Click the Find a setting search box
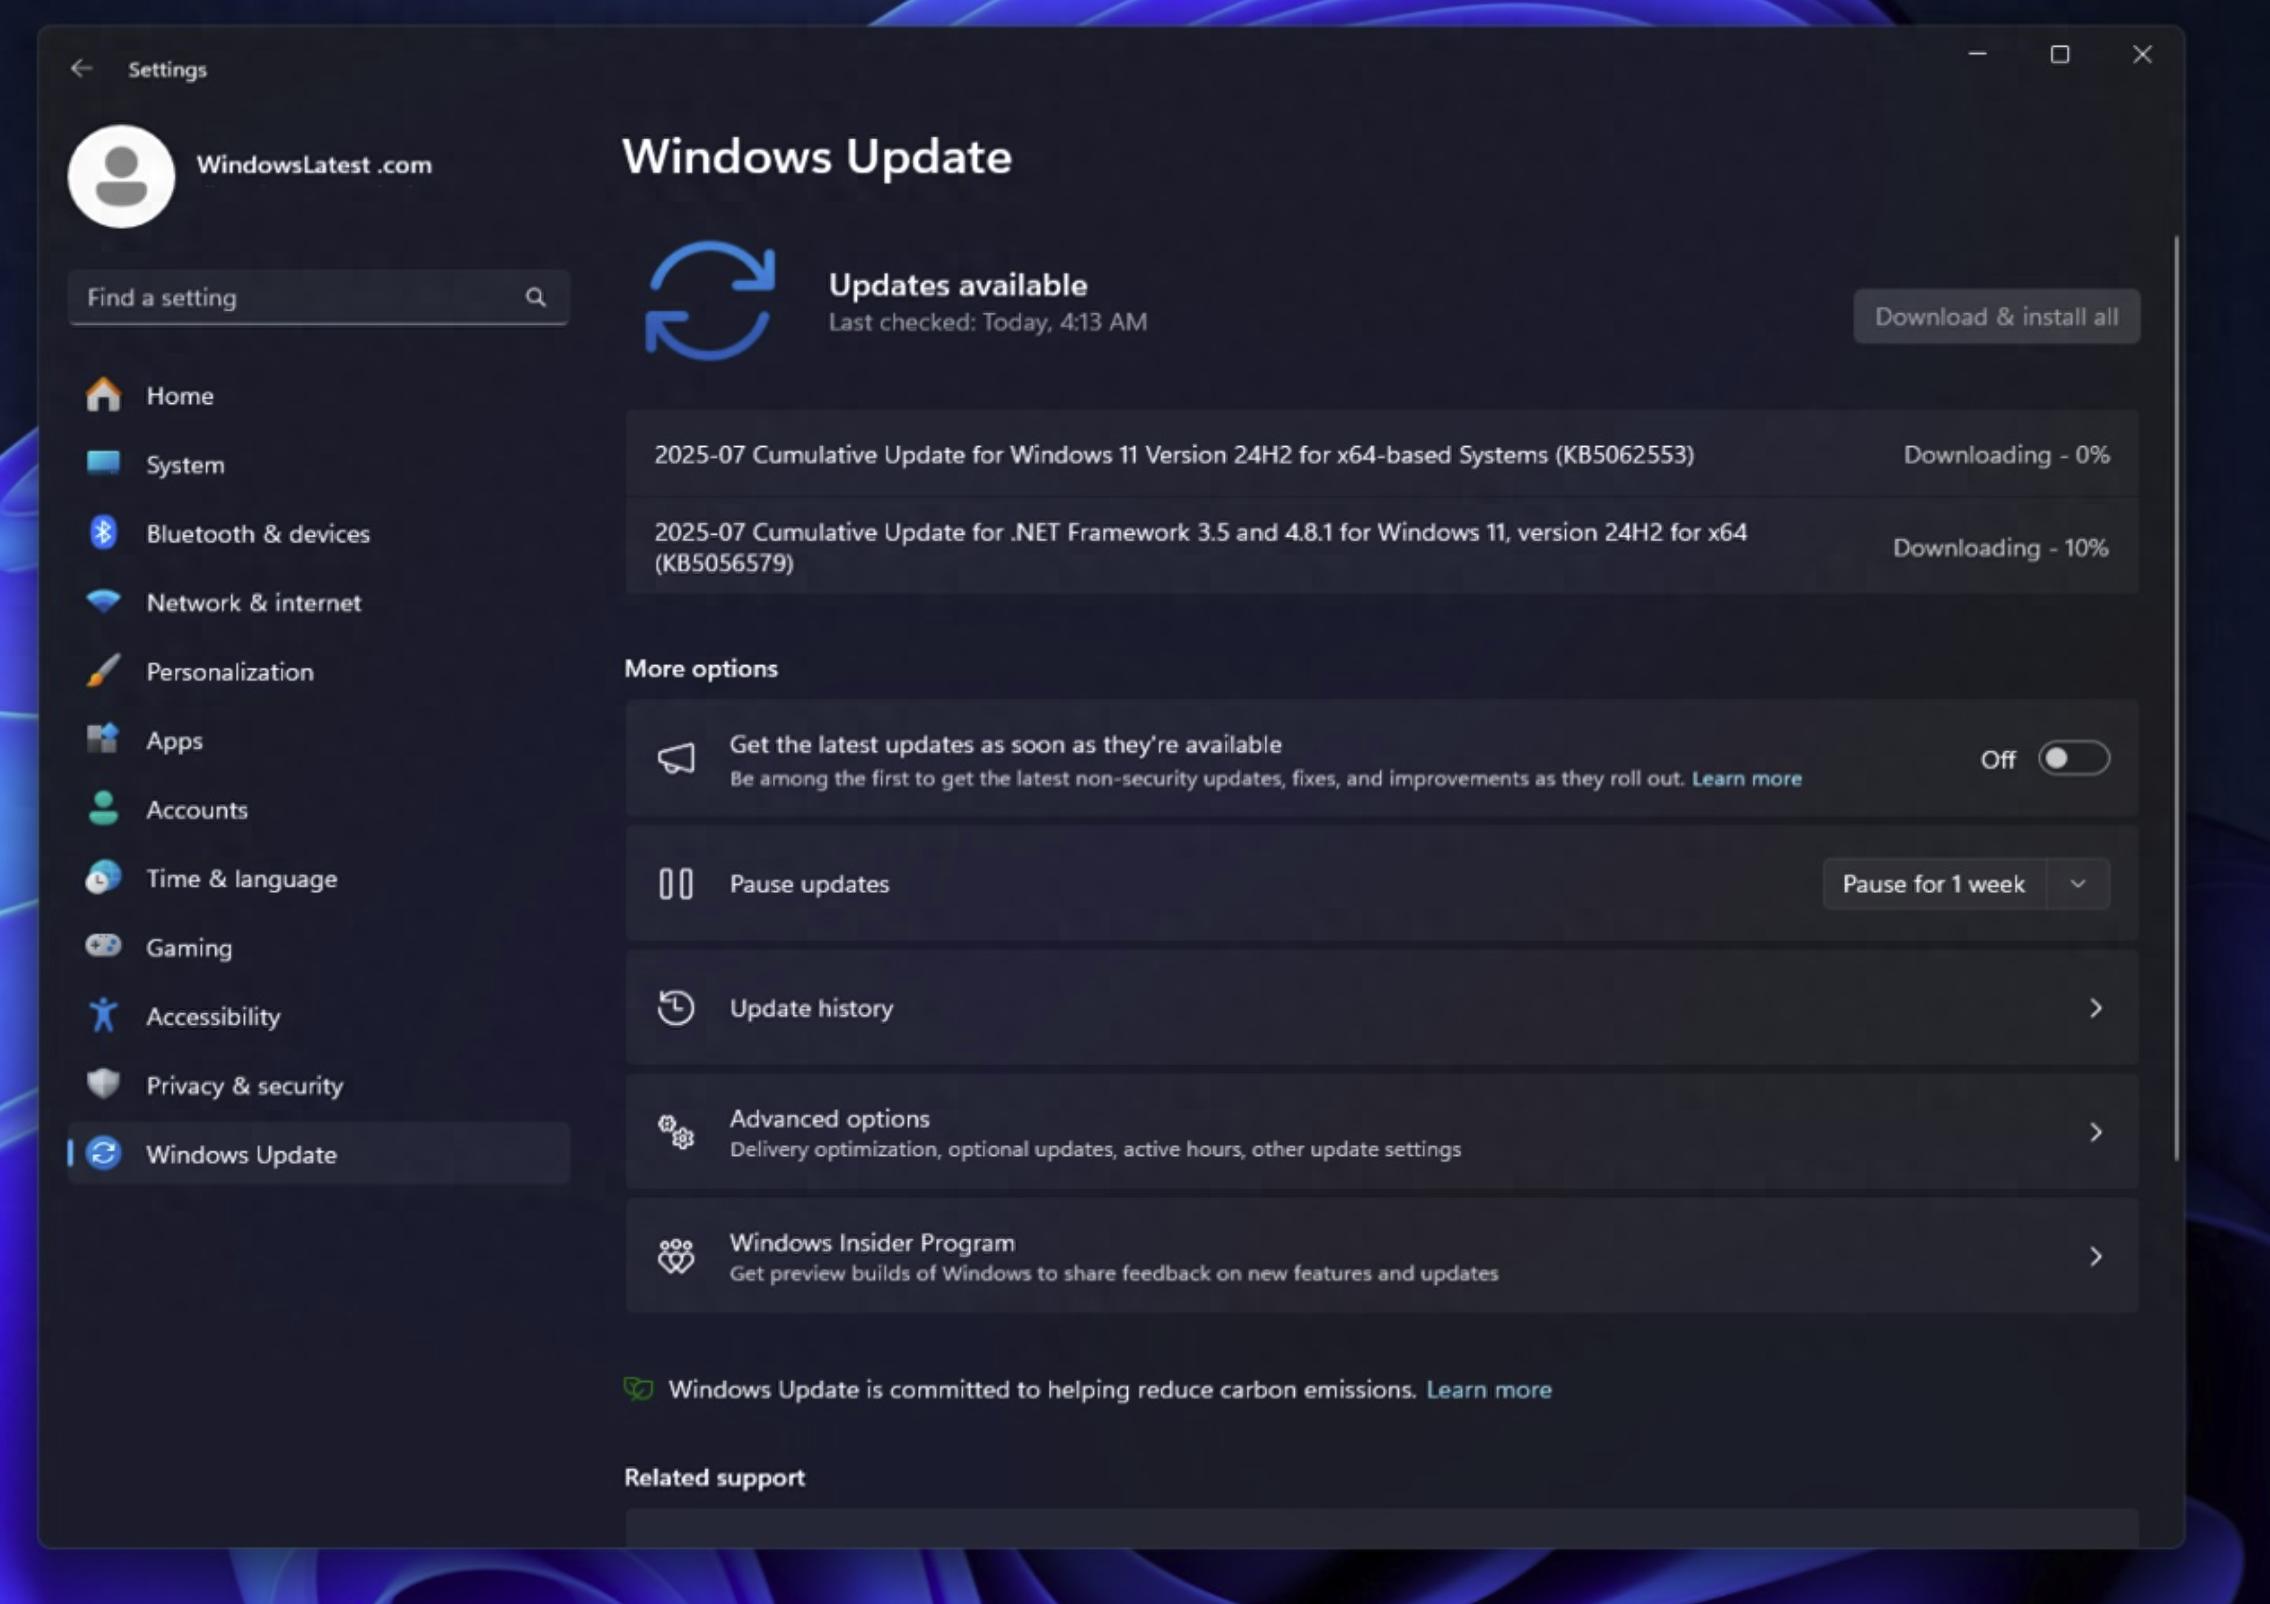Image resolution: width=2270 pixels, height=1604 pixels. click(300, 297)
